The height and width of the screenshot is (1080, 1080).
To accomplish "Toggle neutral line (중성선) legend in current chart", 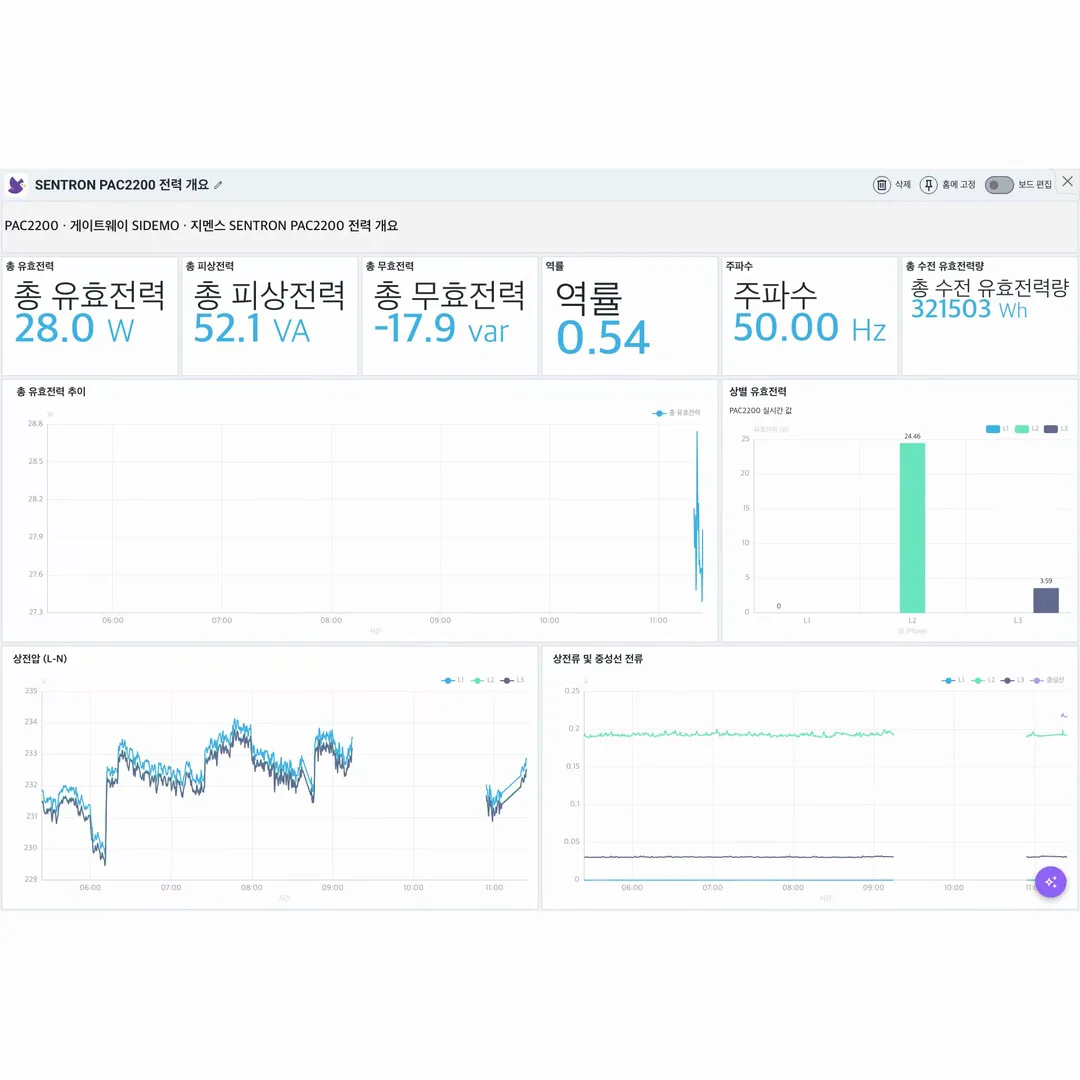I will pos(1048,680).
